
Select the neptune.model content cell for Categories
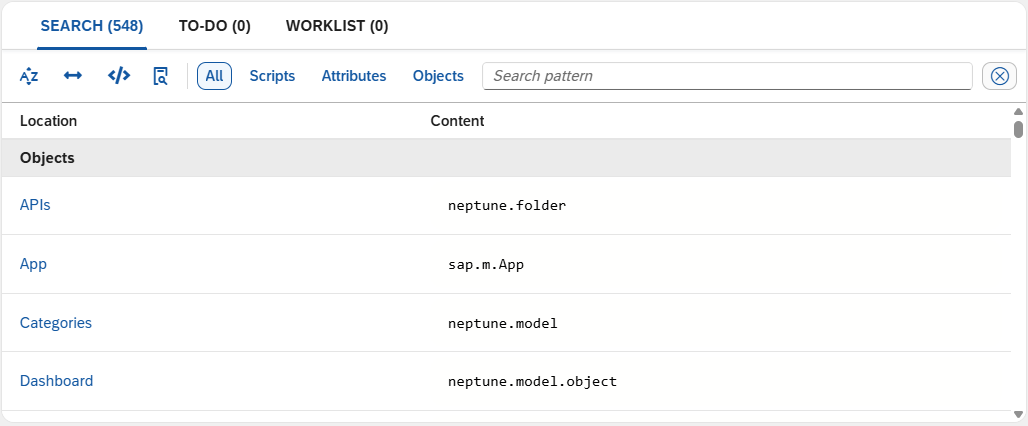[x=503, y=323]
